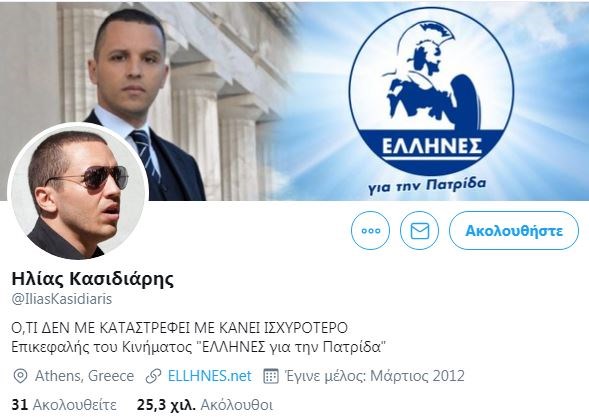Open the three-dot more options button
The width and height of the screenshot is (589, 419).
[x=370, y=230]
